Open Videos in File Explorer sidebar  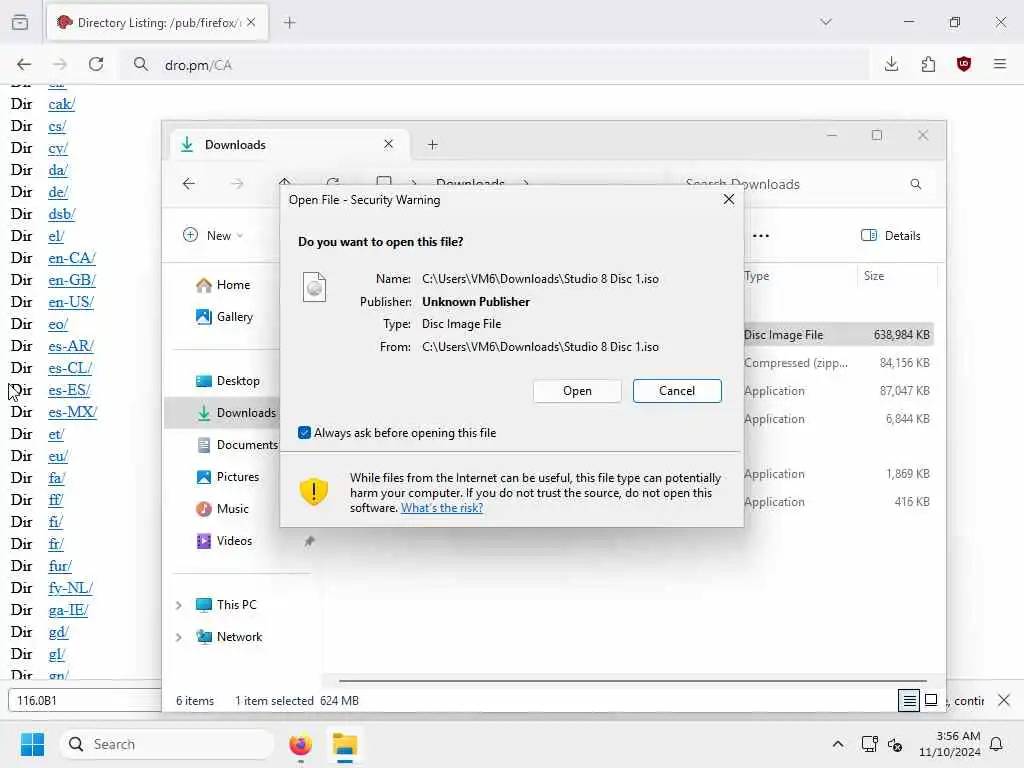pyautogui.click(x=224, y=541)
